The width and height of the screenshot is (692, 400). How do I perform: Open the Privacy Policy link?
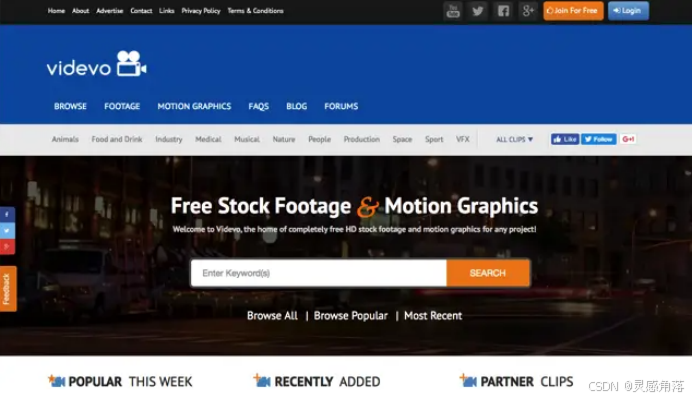pyautogui.click(x=201, y=11)
